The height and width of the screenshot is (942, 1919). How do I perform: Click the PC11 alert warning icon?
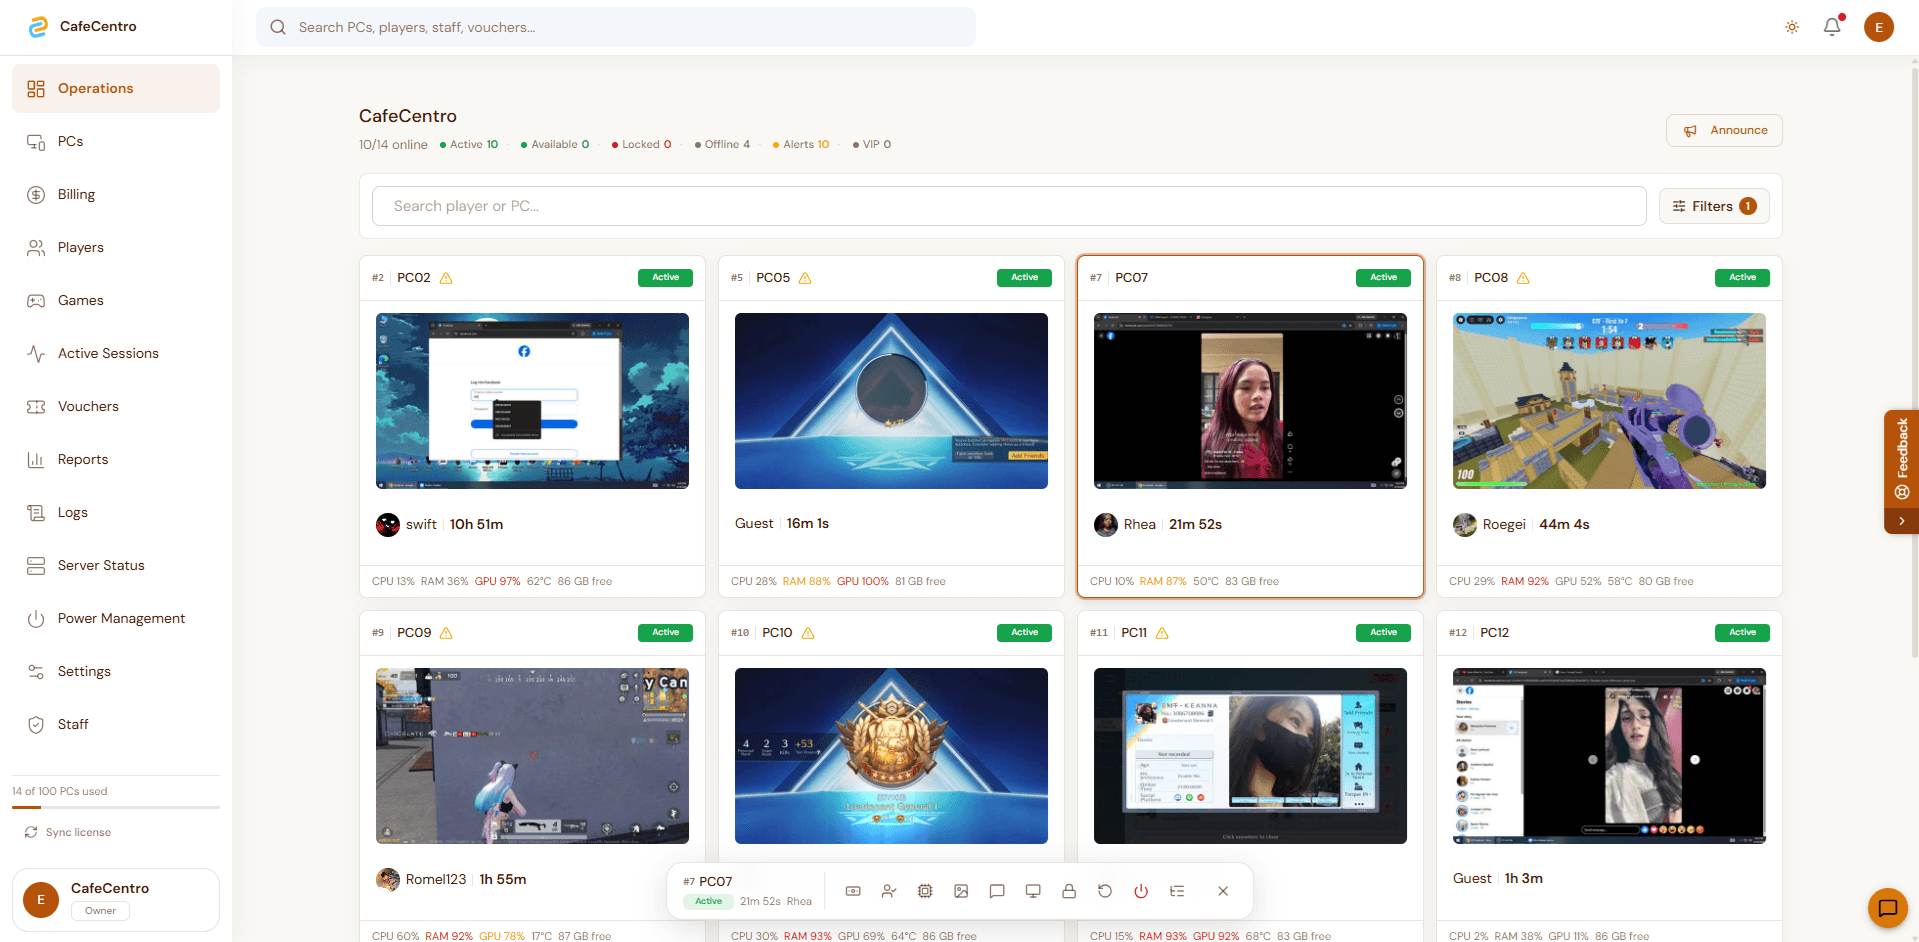coord(1162,633)
